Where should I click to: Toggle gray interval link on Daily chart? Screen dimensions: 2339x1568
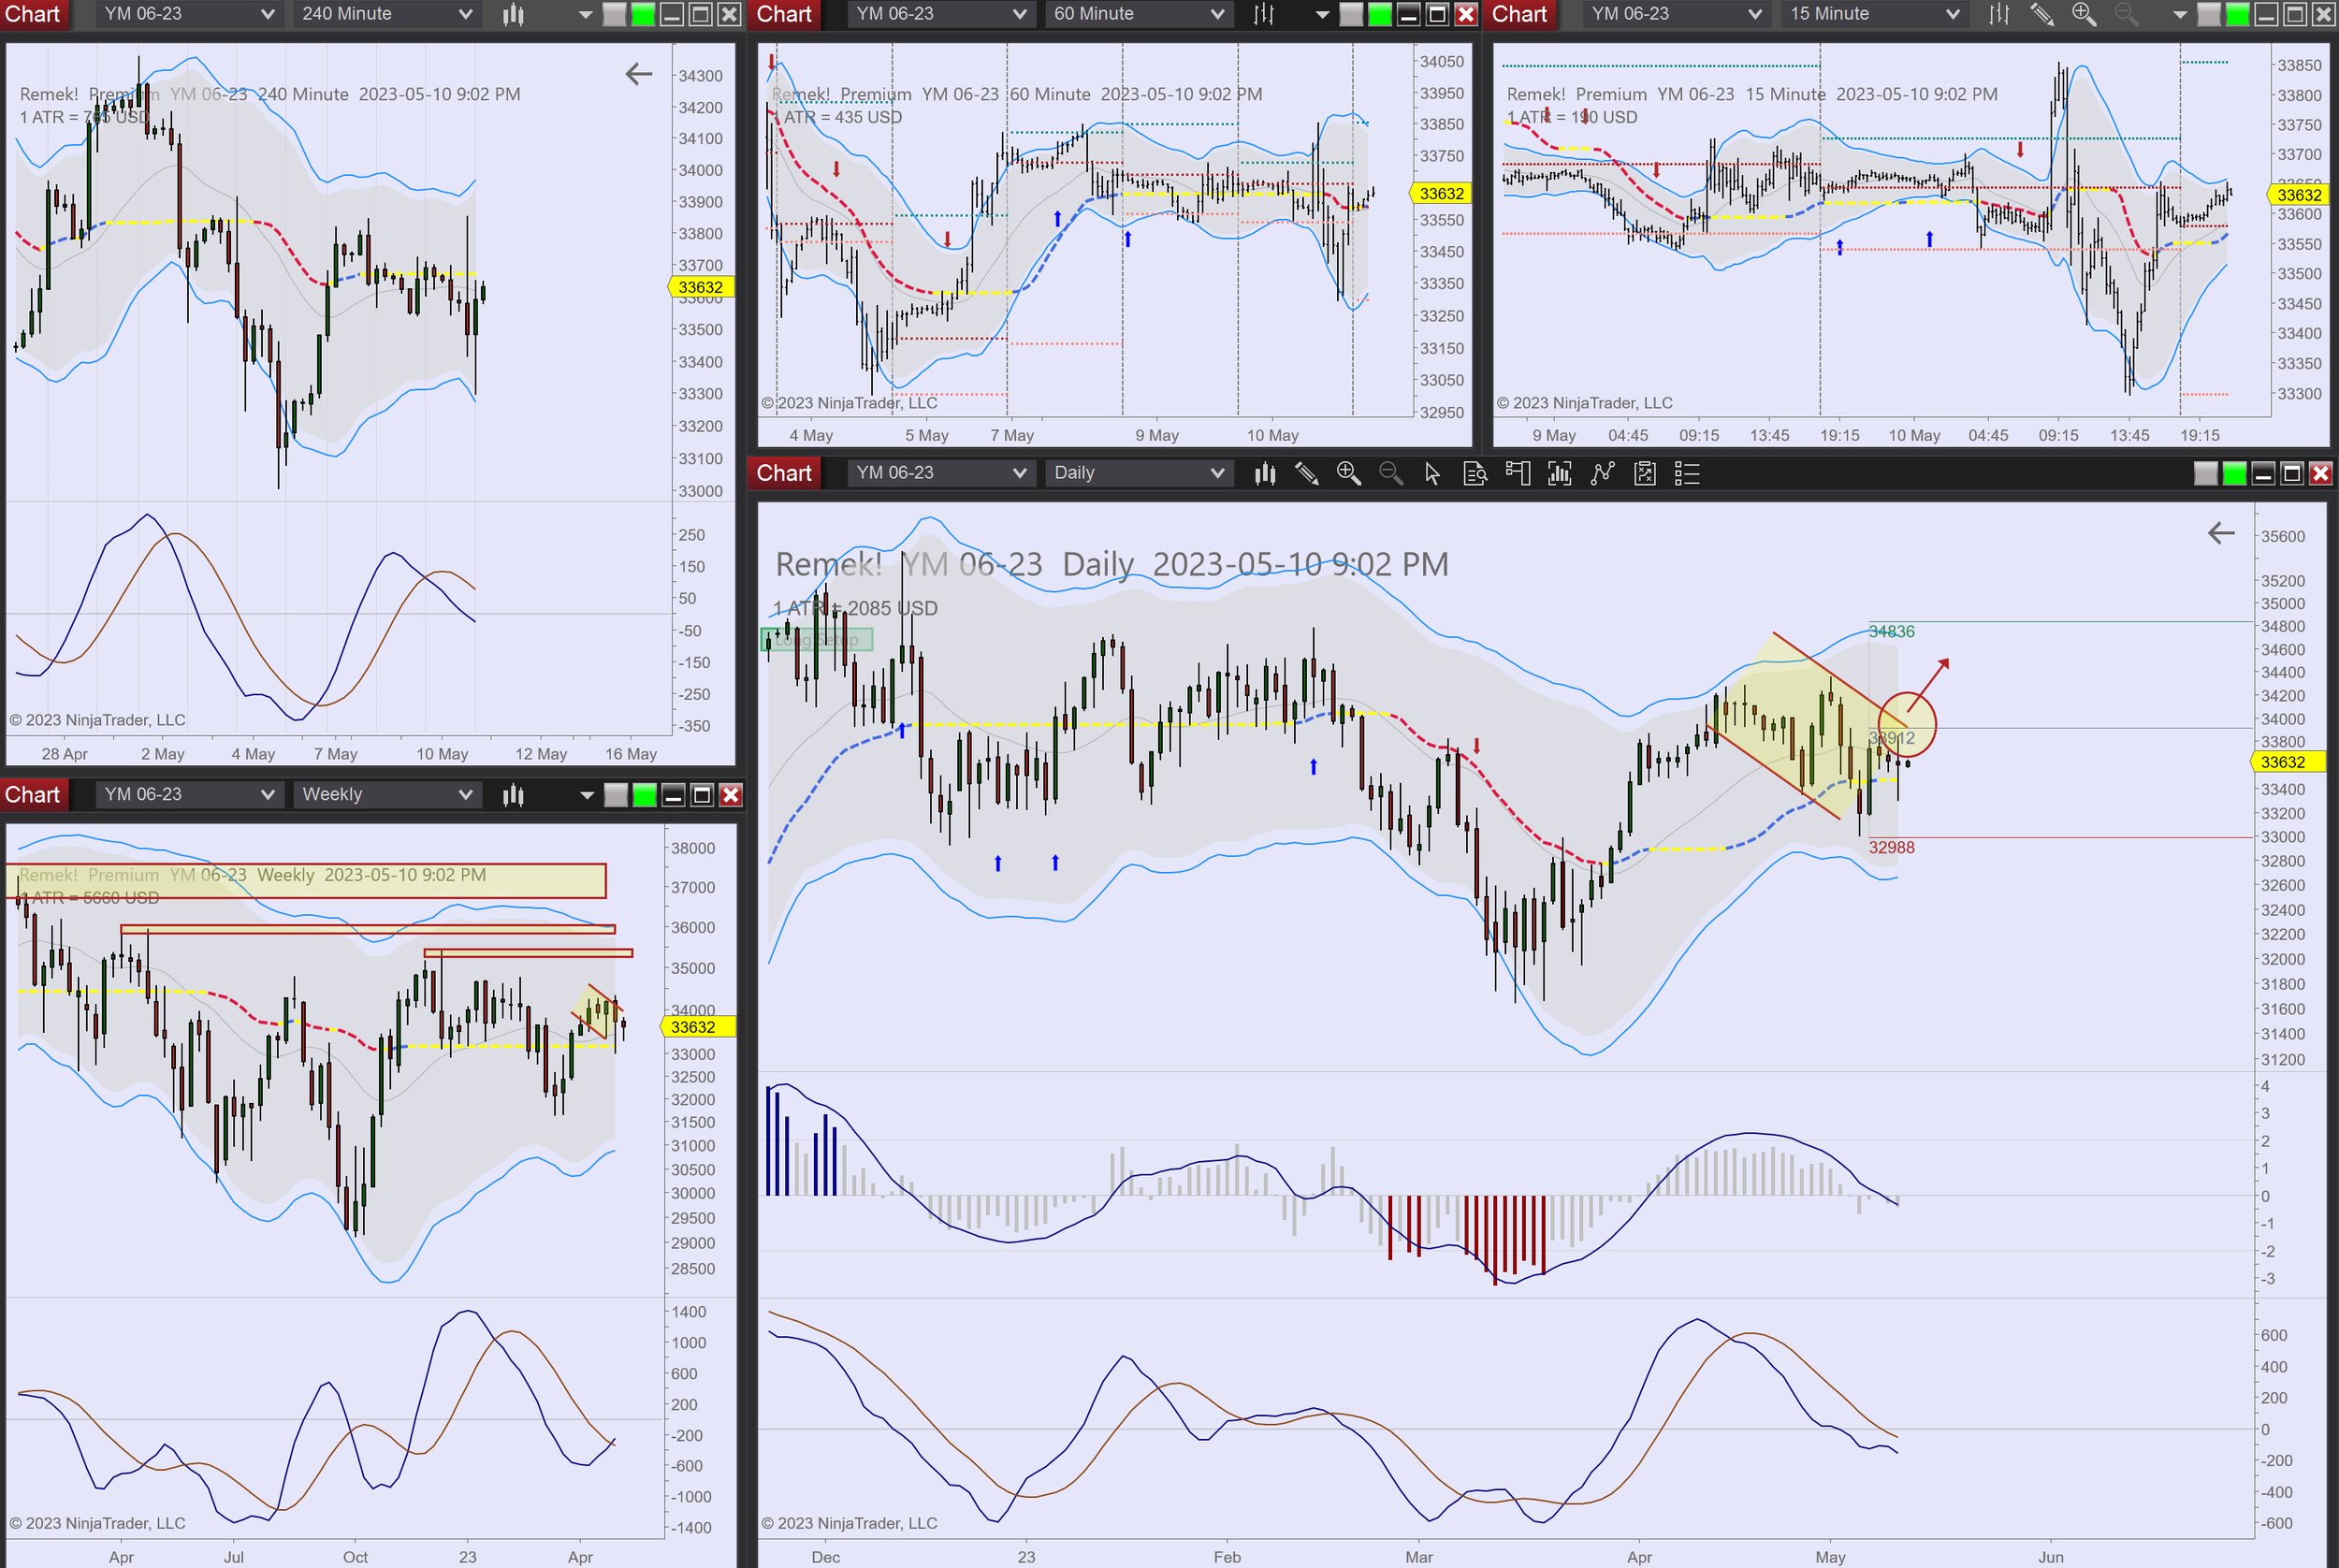(2205, 473)
